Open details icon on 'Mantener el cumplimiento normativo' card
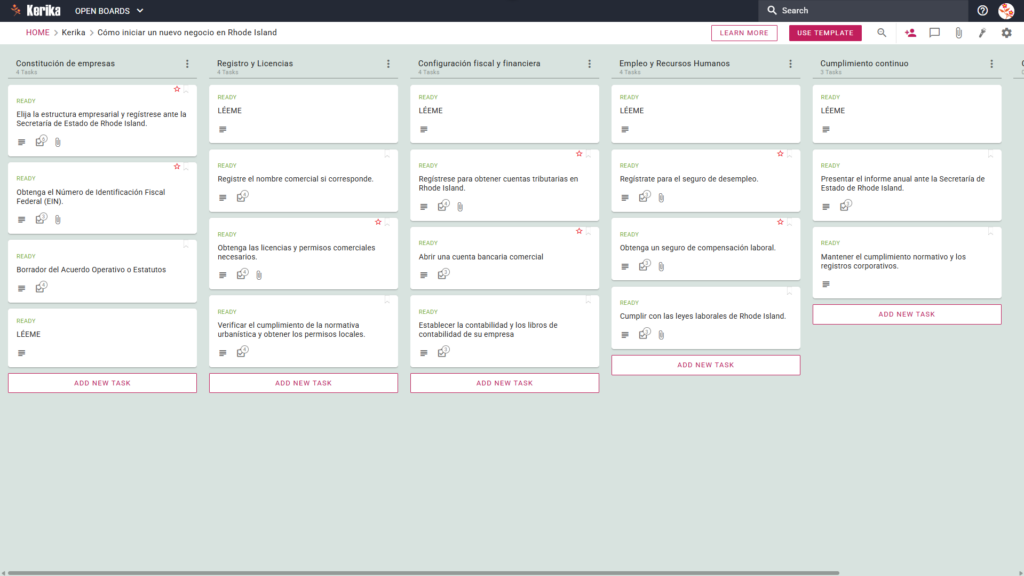The image size is (1024, 576). tap(826, 284)
